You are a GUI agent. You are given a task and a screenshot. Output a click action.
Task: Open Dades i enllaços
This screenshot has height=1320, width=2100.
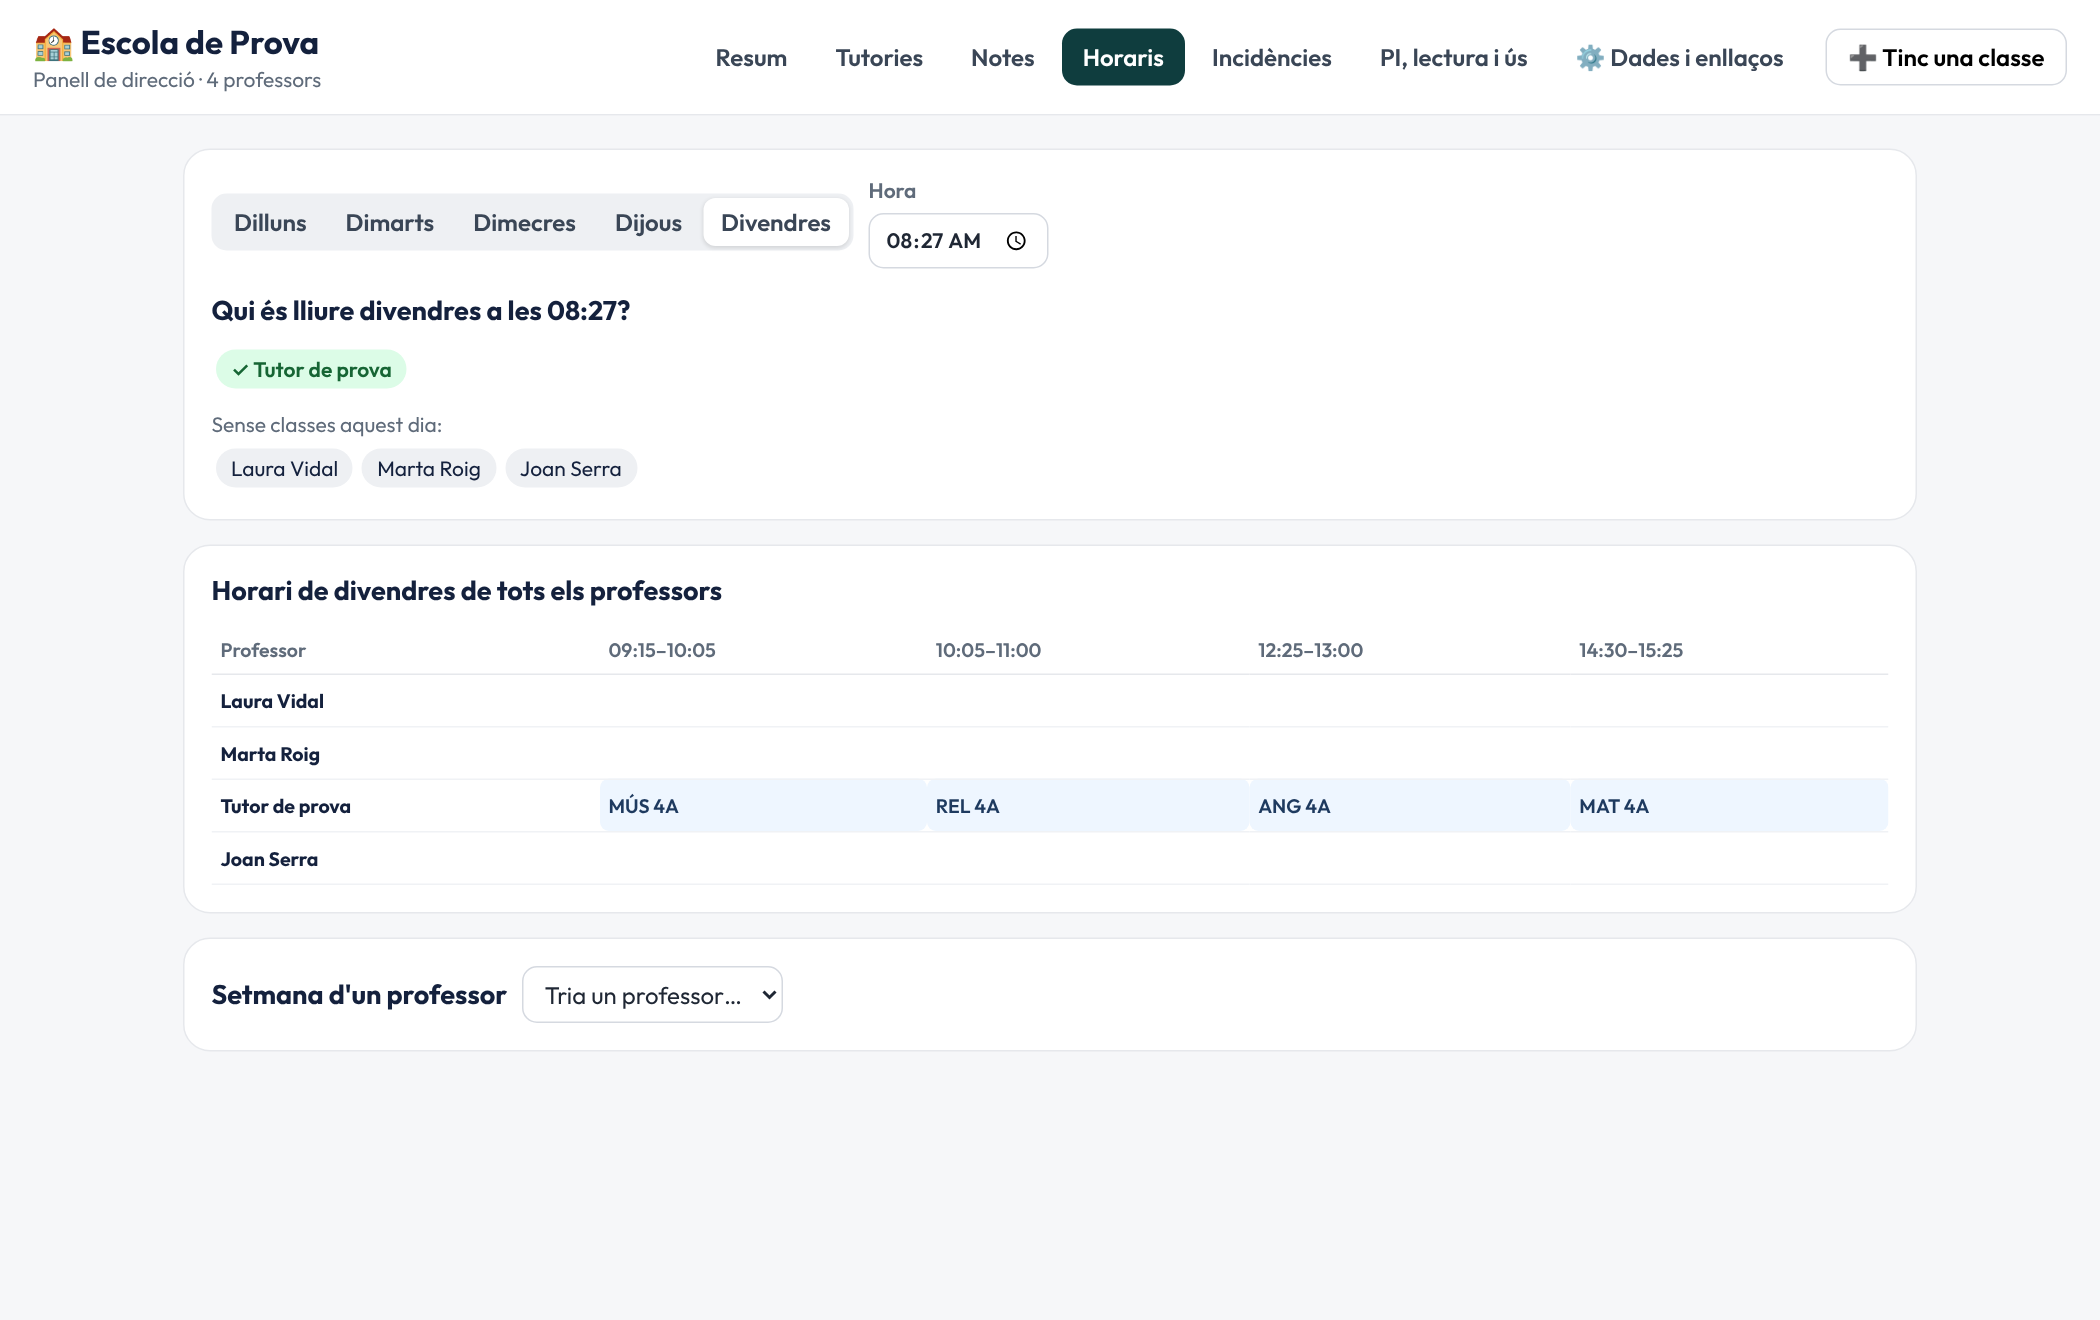1680,58
